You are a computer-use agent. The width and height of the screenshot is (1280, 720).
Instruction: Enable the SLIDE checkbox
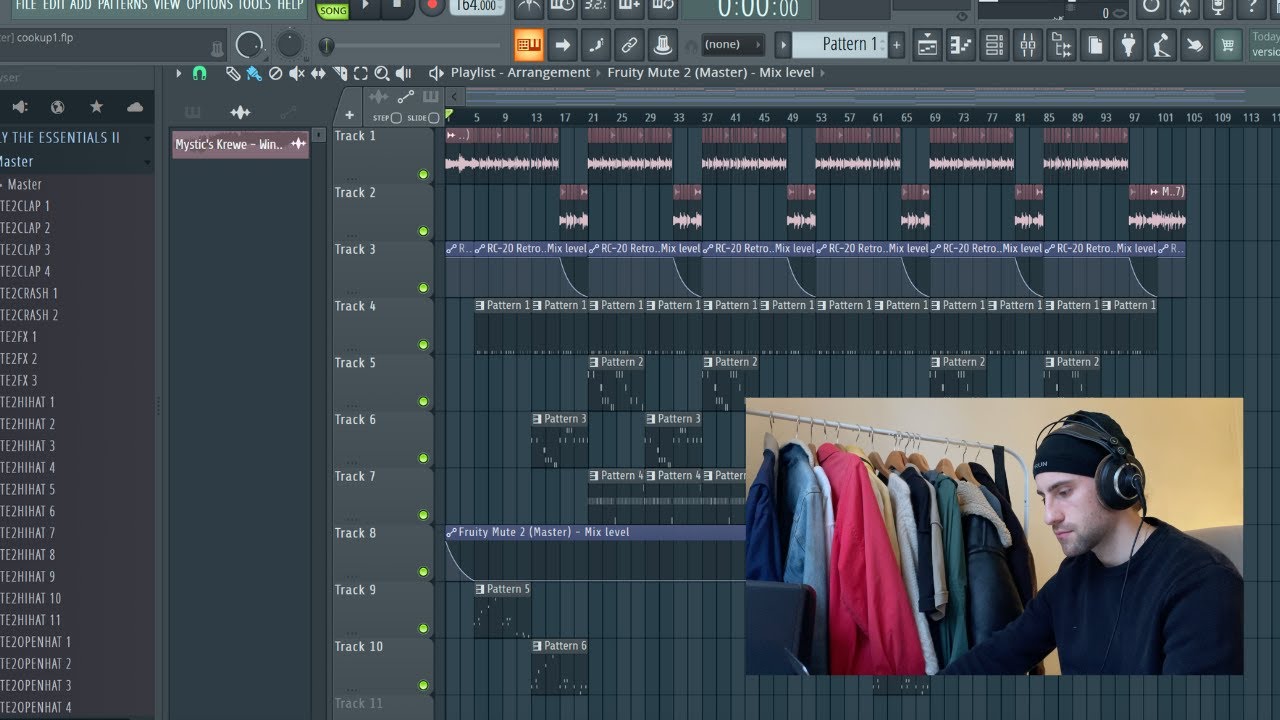coord(434,118)
